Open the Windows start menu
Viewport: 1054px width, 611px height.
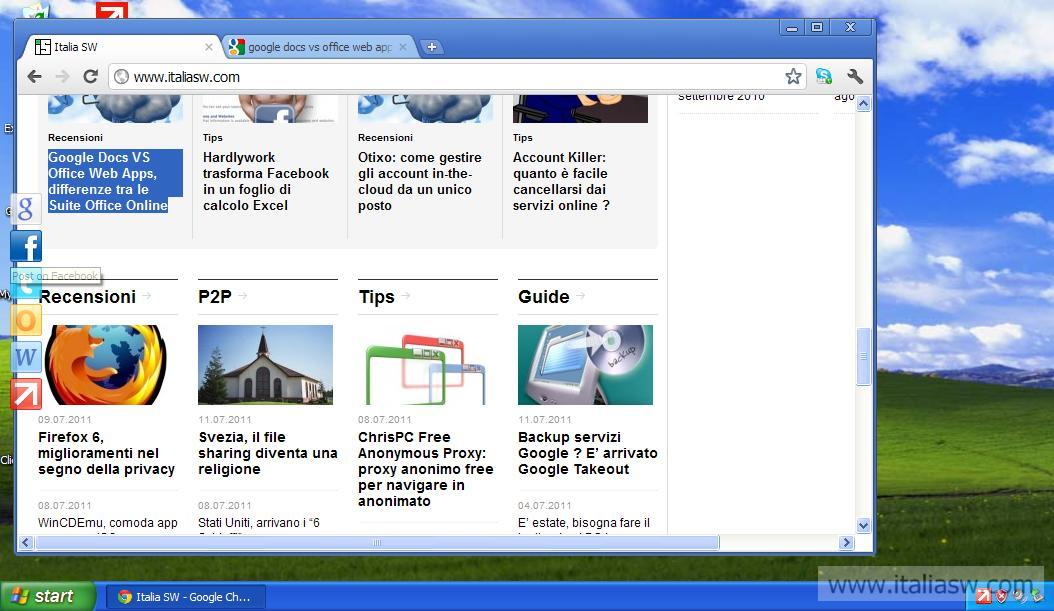[x=47, y=596]
